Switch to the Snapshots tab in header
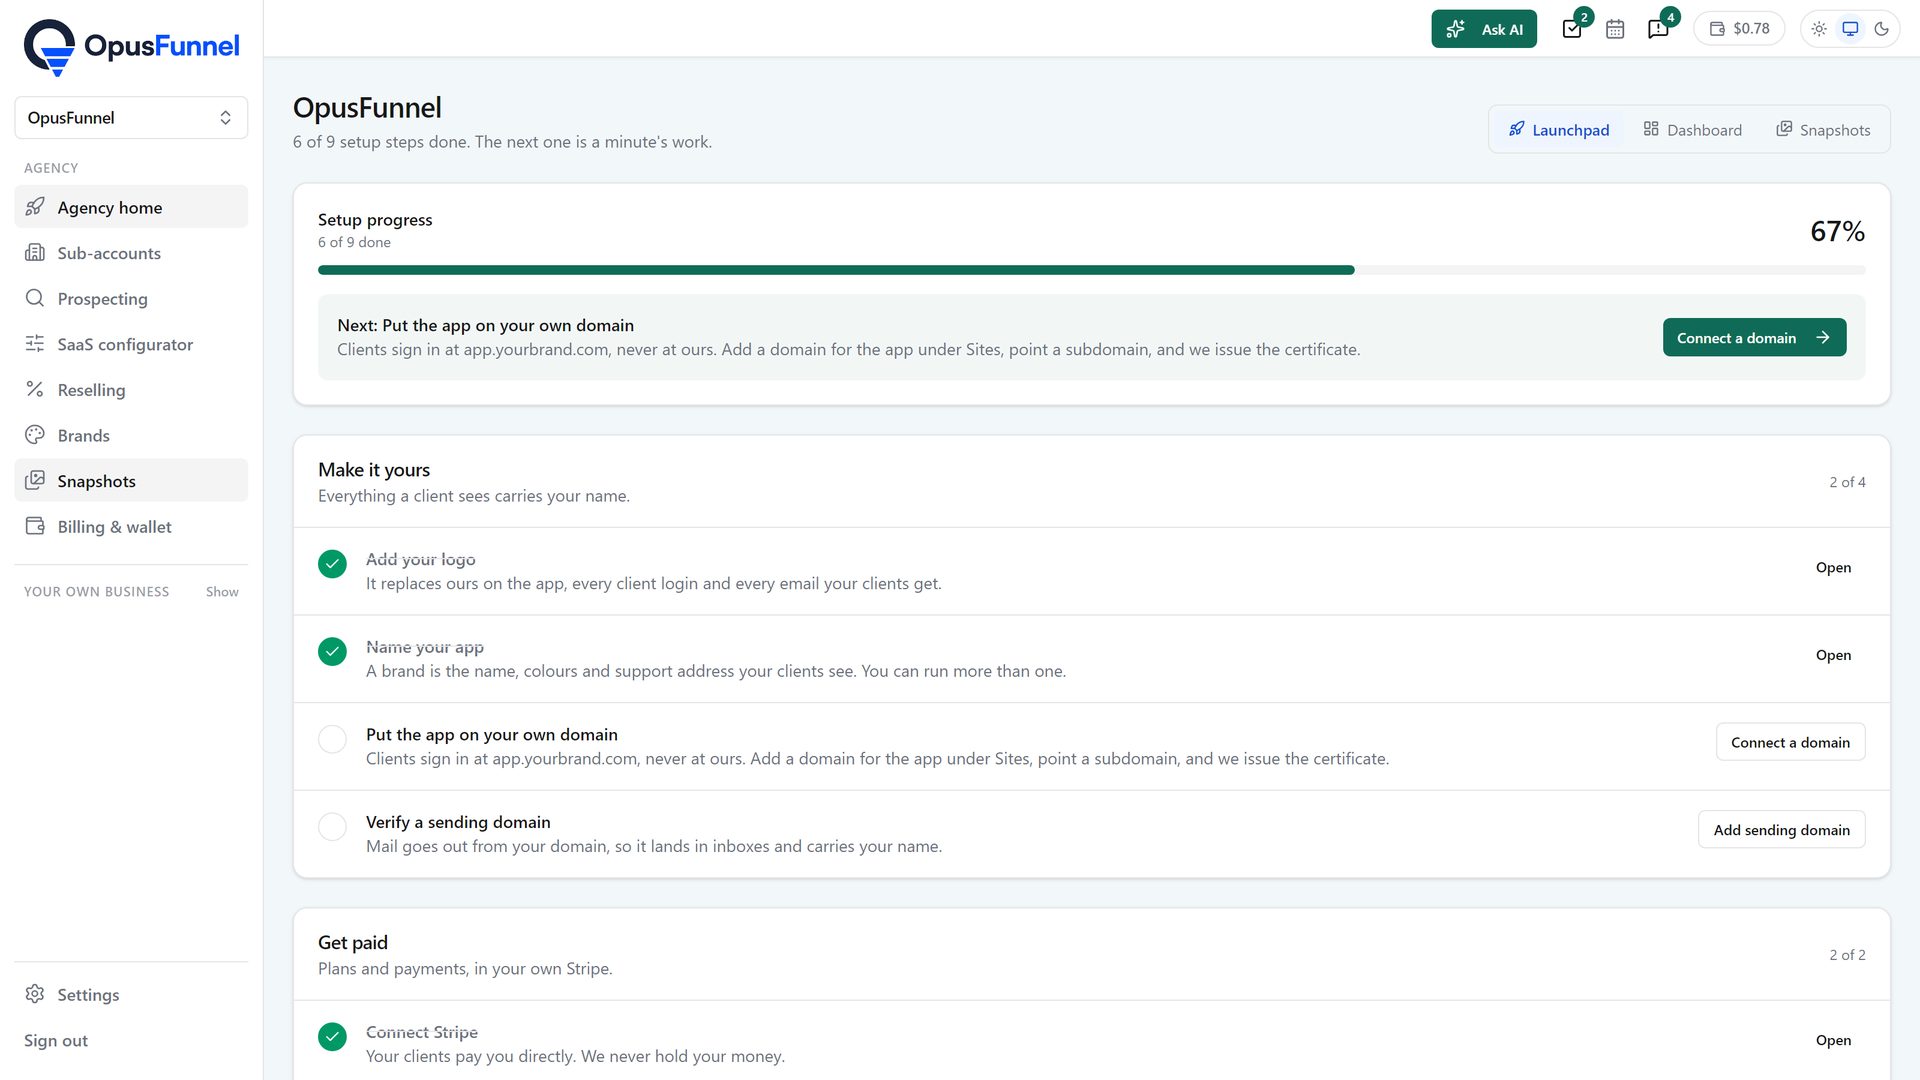 tap(1823, 130)
